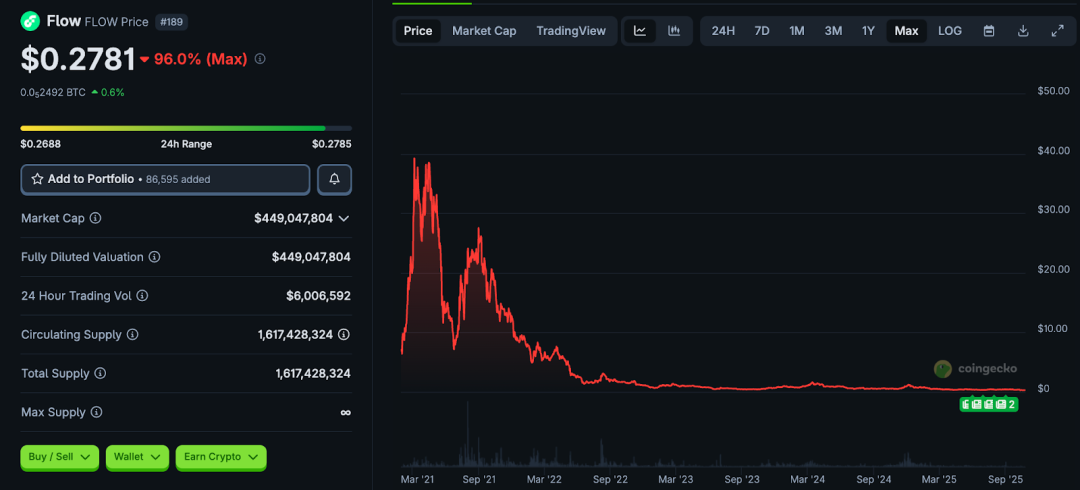Select the 24H time range
This screenshot has width=1080, height=490.
(723, 31)
